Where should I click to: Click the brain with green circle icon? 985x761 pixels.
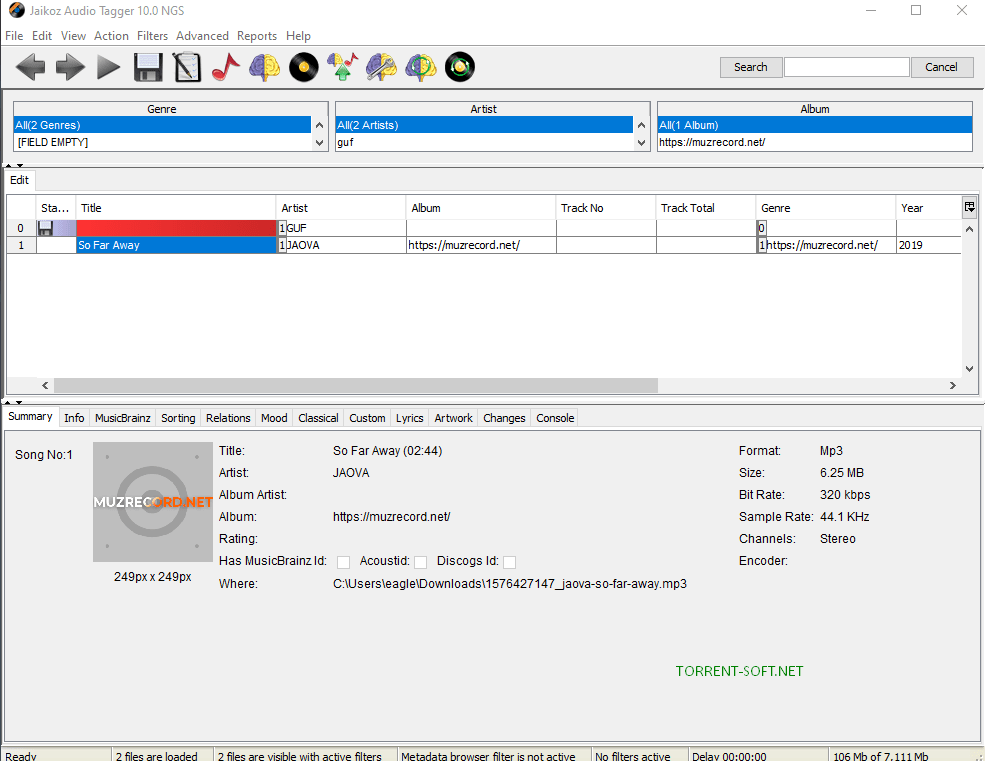coord(421,67)
